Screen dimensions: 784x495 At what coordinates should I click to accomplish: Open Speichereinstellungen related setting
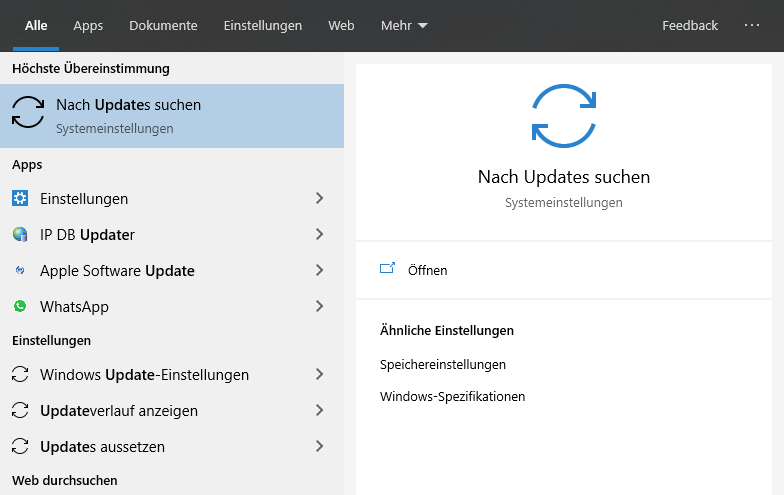tap(442, 364)
